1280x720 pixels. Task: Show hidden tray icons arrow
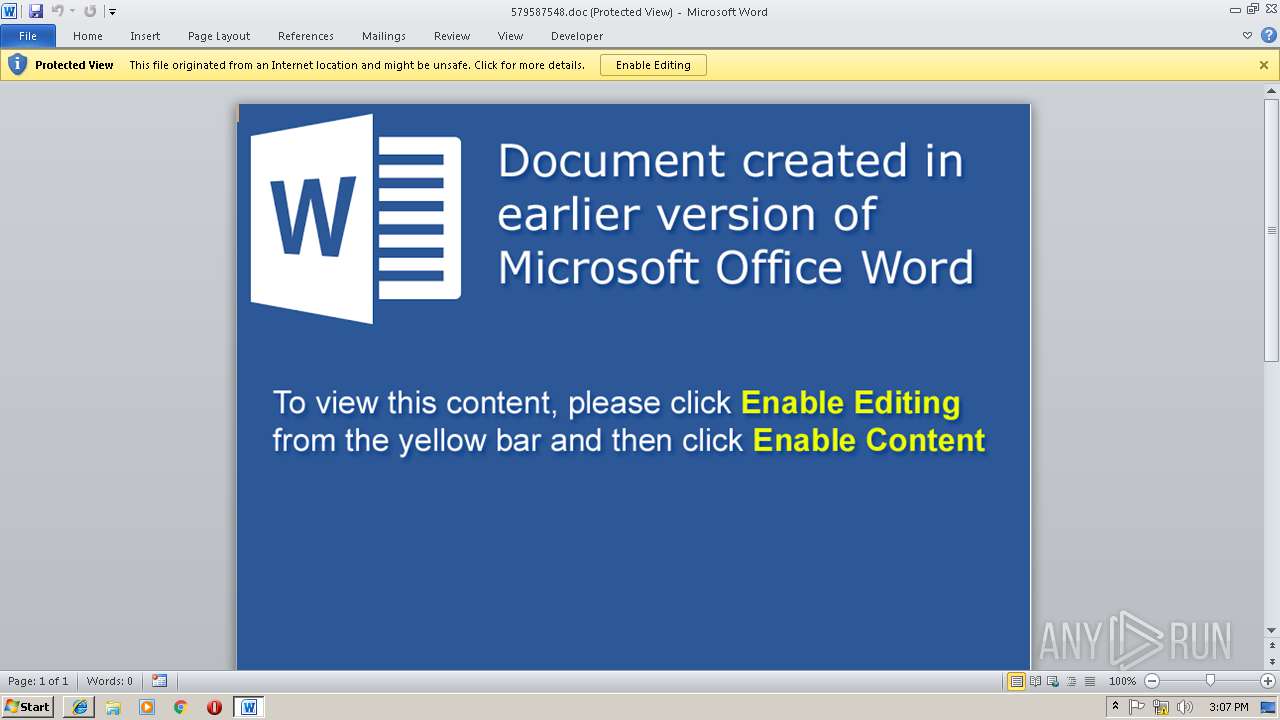point(1115,707)
